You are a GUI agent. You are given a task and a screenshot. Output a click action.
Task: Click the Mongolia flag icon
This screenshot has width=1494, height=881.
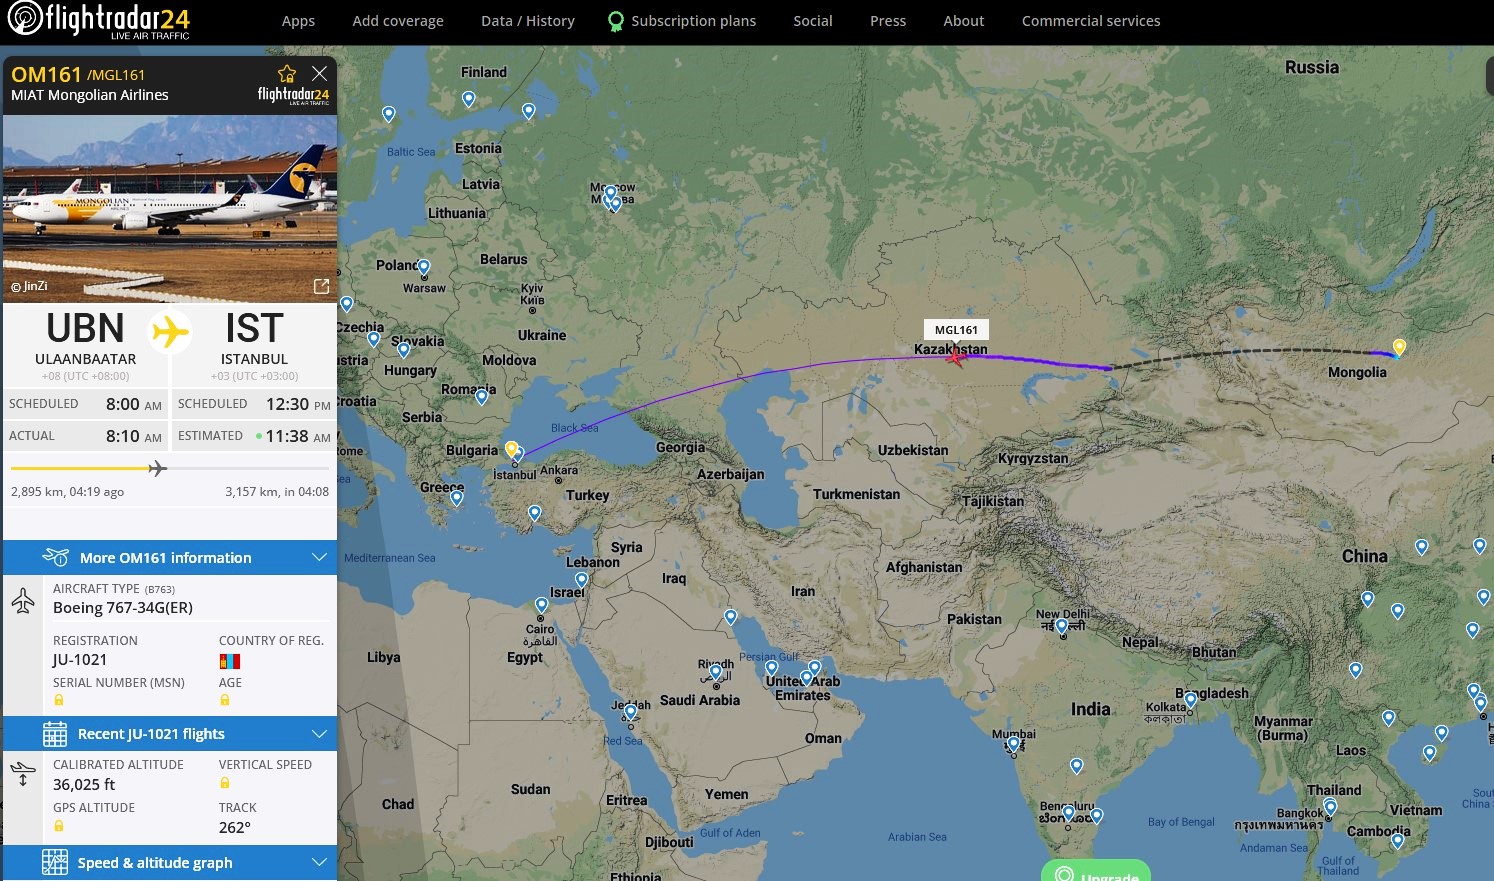(229, 661)
